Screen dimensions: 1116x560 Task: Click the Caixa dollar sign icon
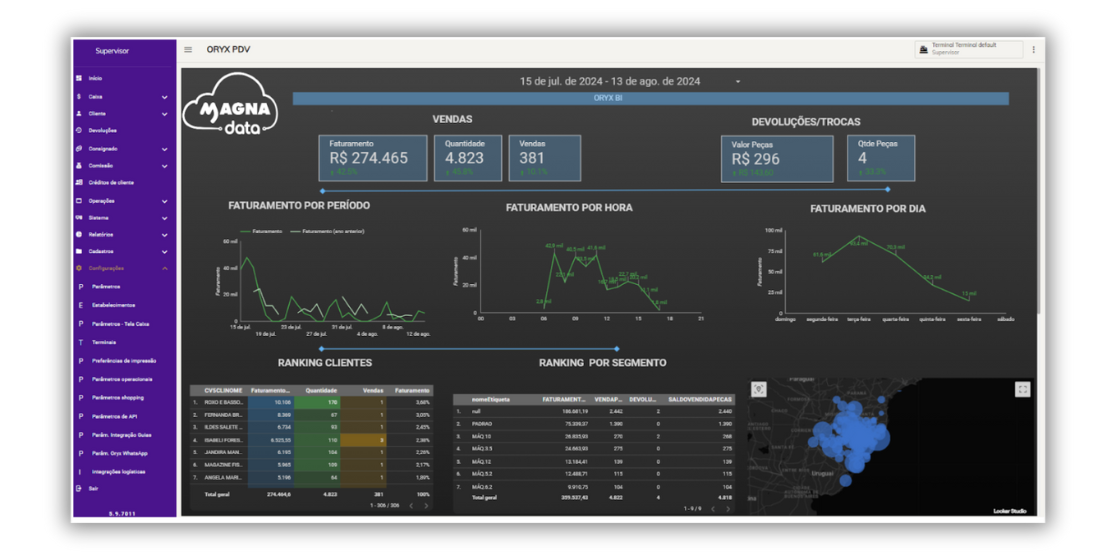(79, 97)
